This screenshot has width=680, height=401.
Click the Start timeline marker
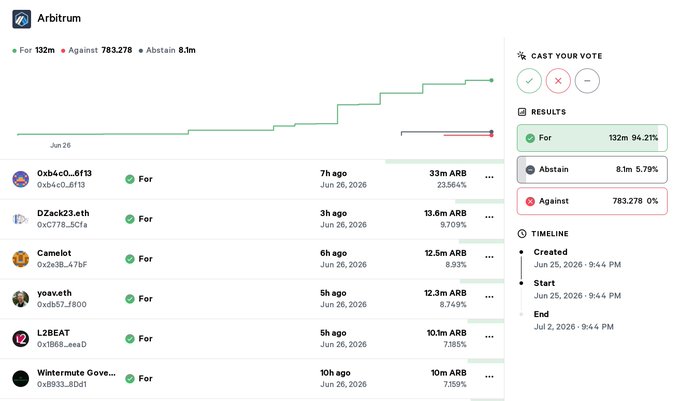pos(521,283)
